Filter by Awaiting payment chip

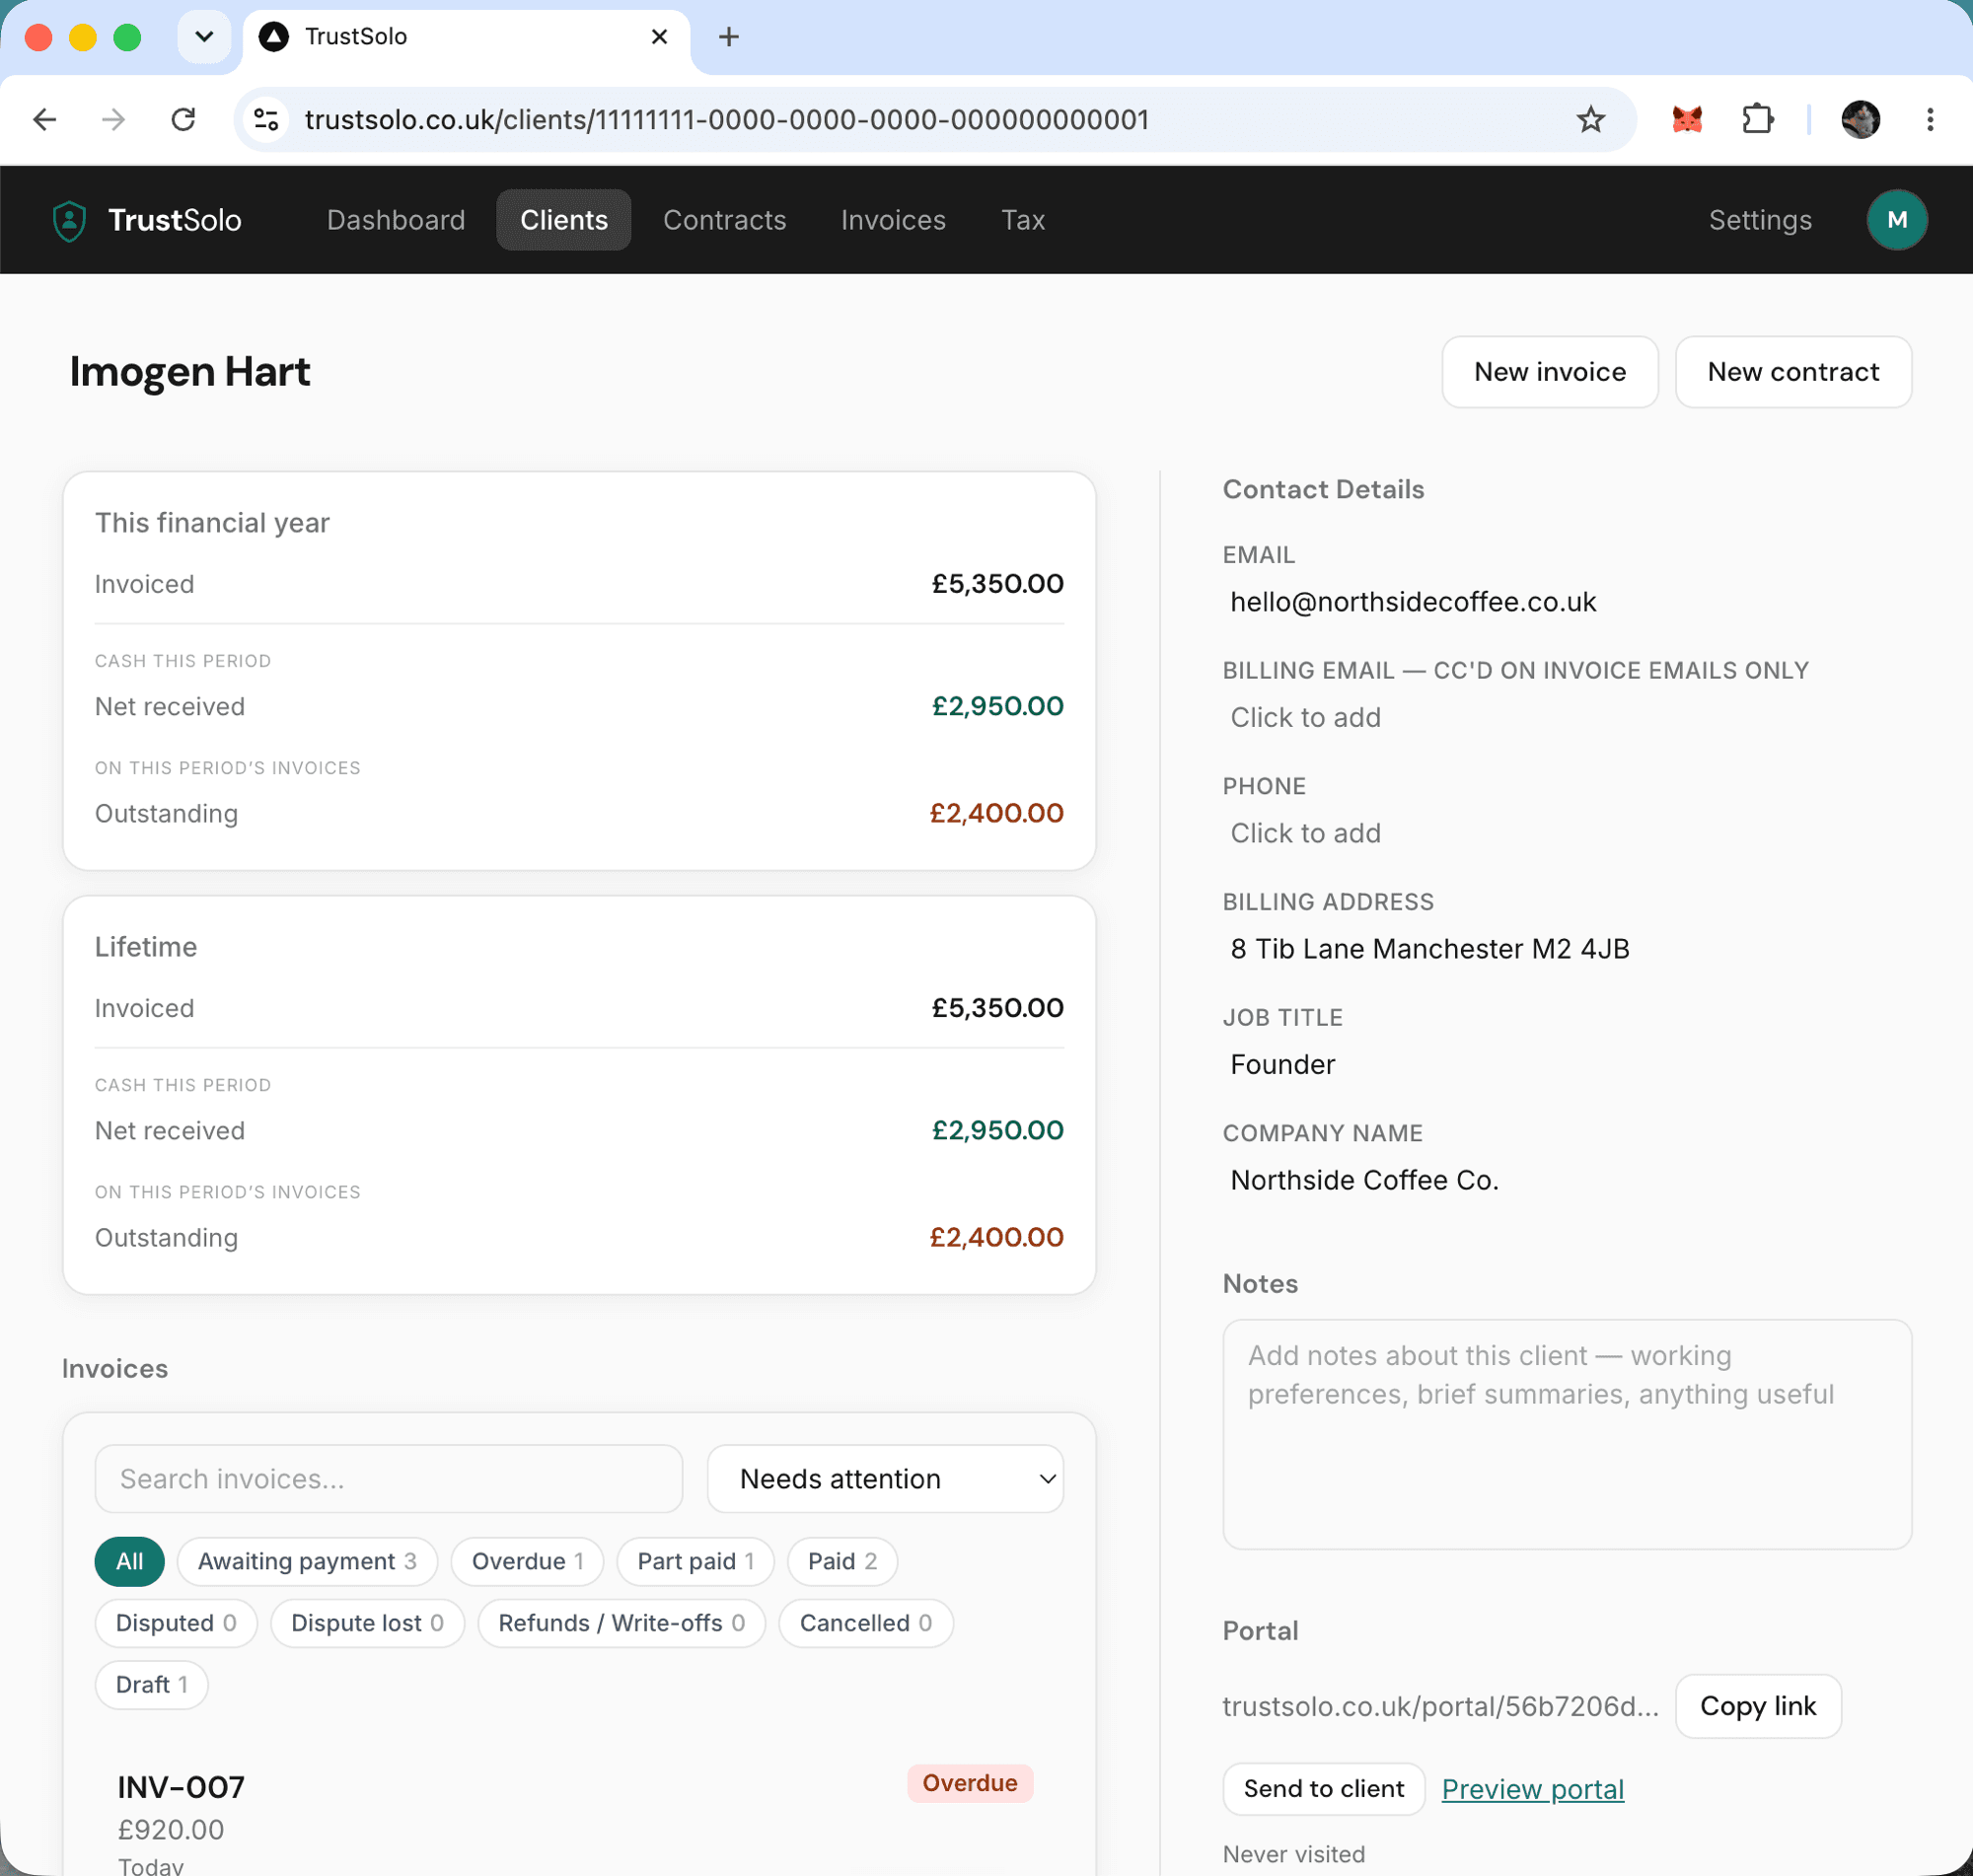pyautogui.click(x=307, y=1561)
